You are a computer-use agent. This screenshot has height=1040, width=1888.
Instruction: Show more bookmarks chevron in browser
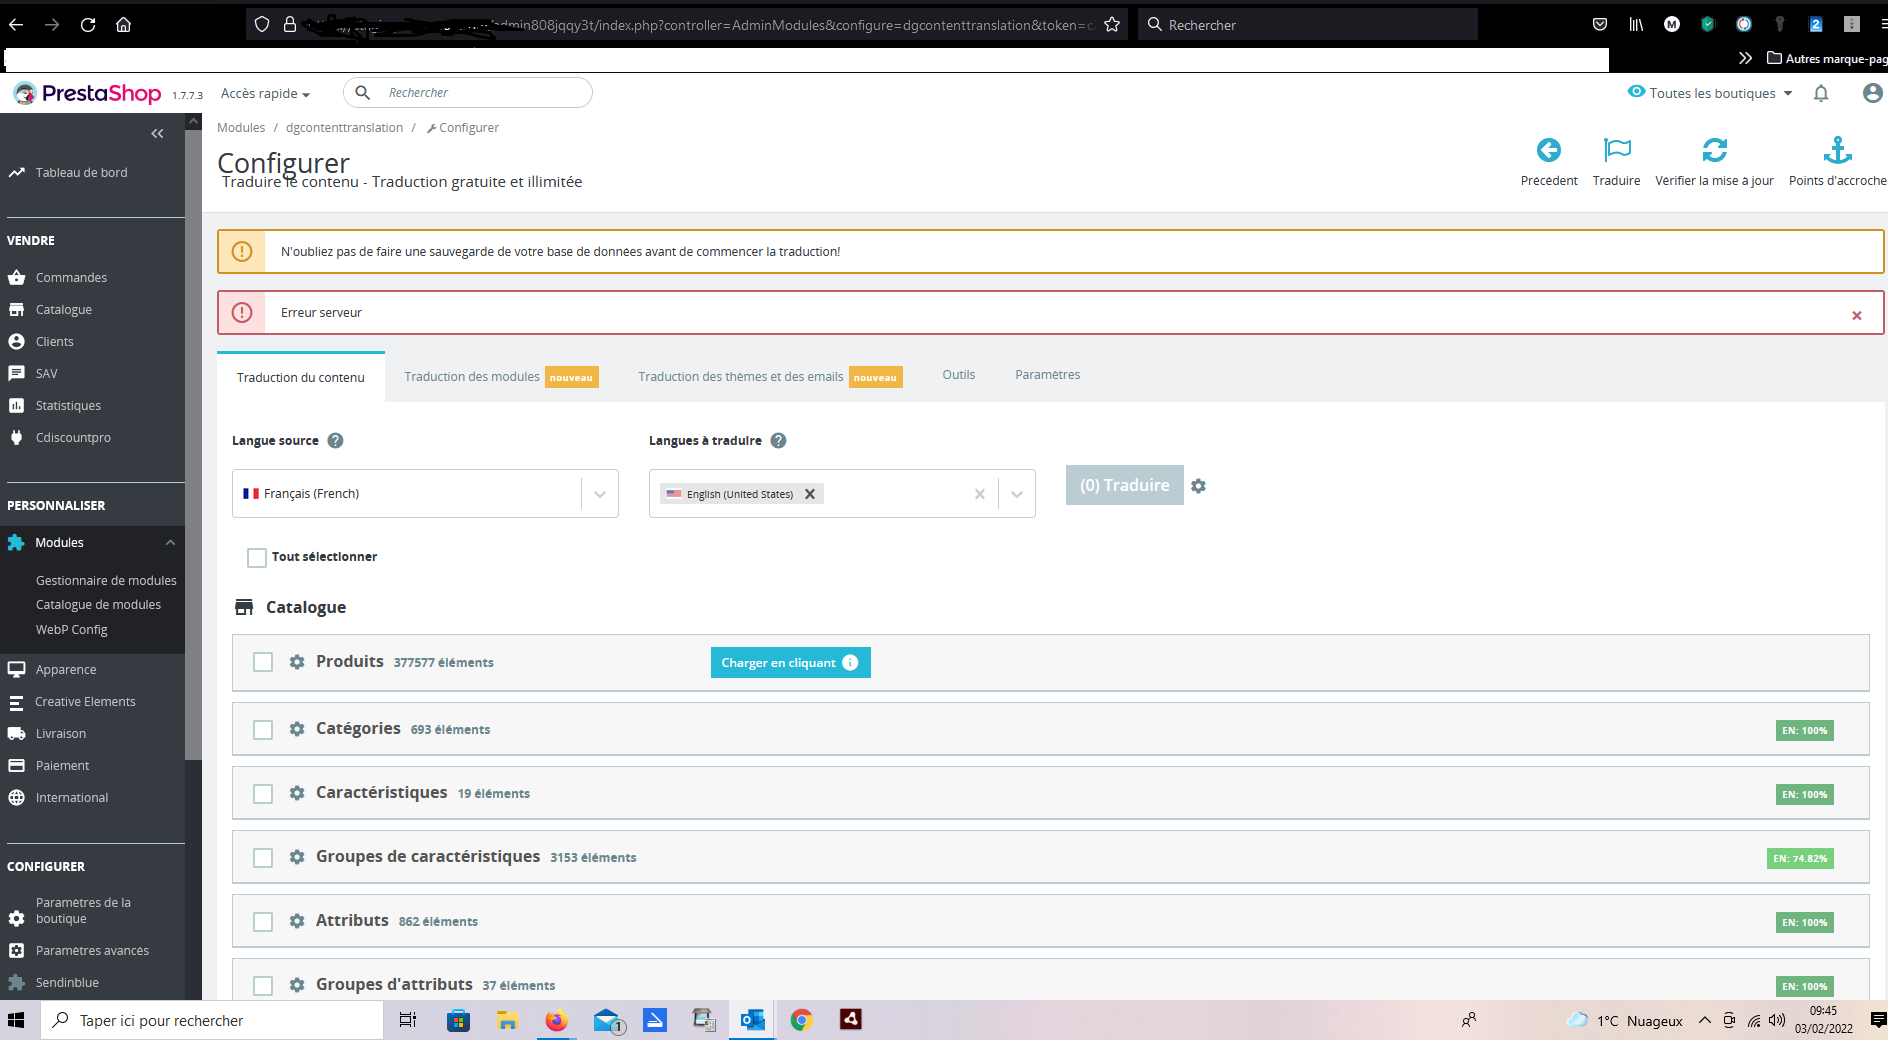point(1745,58)
